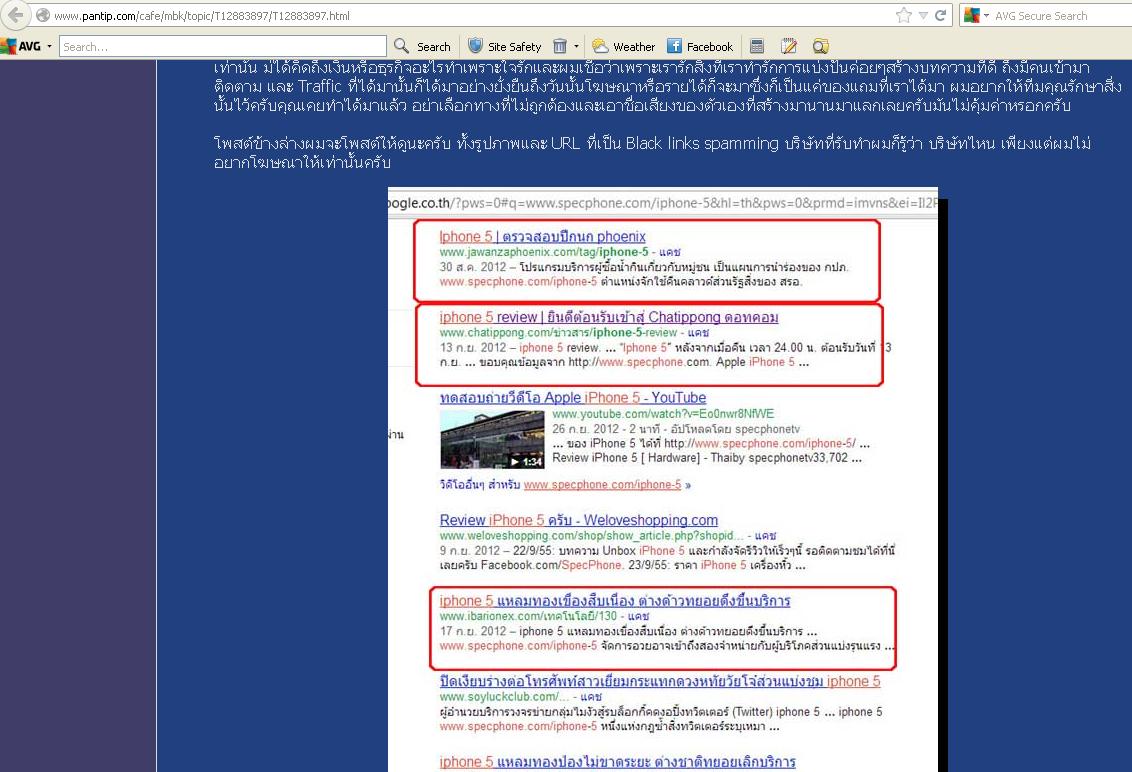This screenshot has width=1132, height=772.
Task: Open the Facebook toolbar button
Action: 700,46
